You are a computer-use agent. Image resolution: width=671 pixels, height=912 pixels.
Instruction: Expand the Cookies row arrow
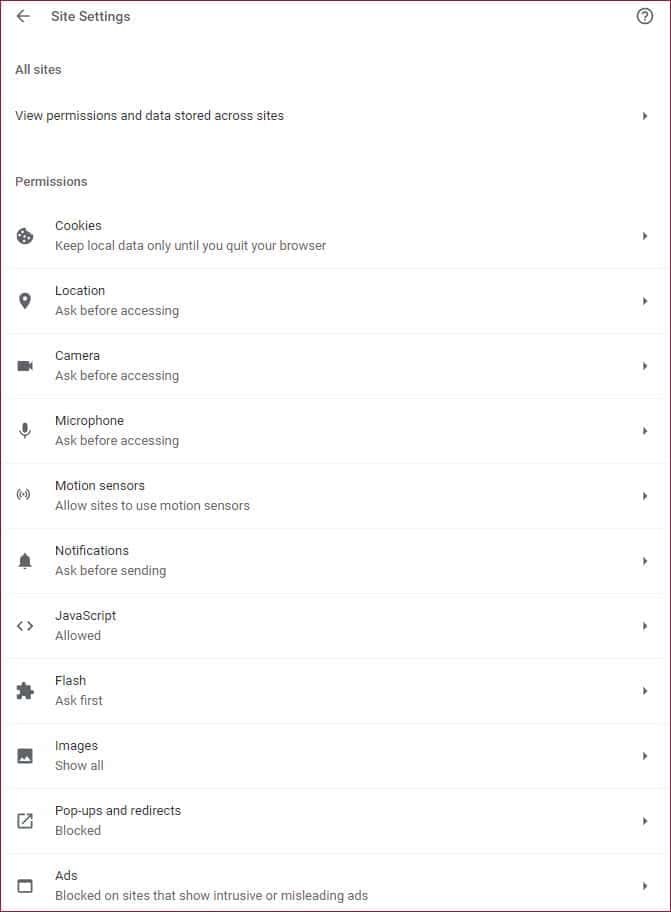(x=645, y=236)
